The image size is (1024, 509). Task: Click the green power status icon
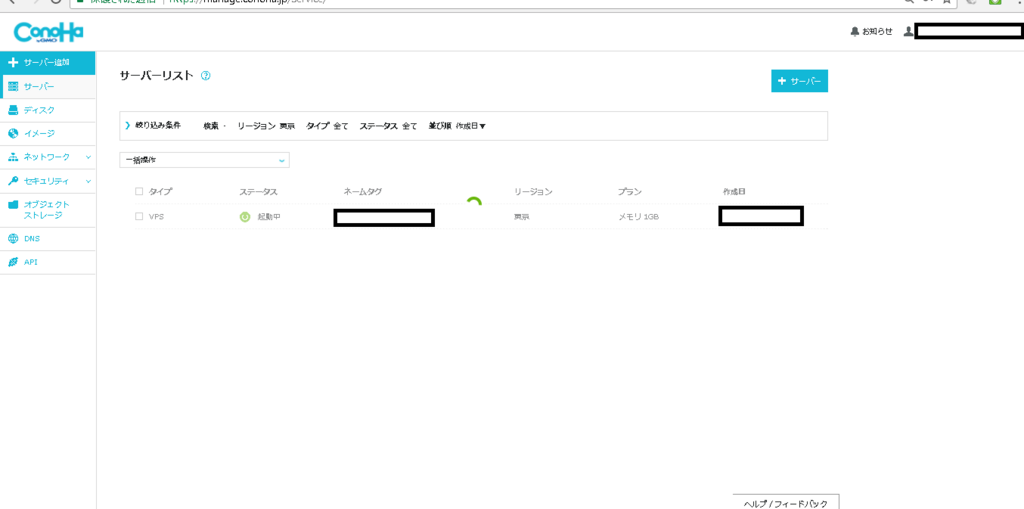[245, 217]
